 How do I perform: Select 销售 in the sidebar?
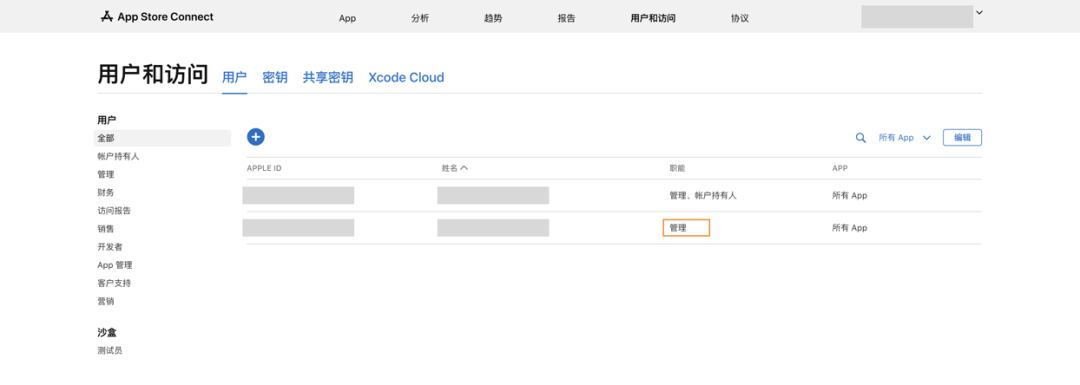[x=106, y=228]
